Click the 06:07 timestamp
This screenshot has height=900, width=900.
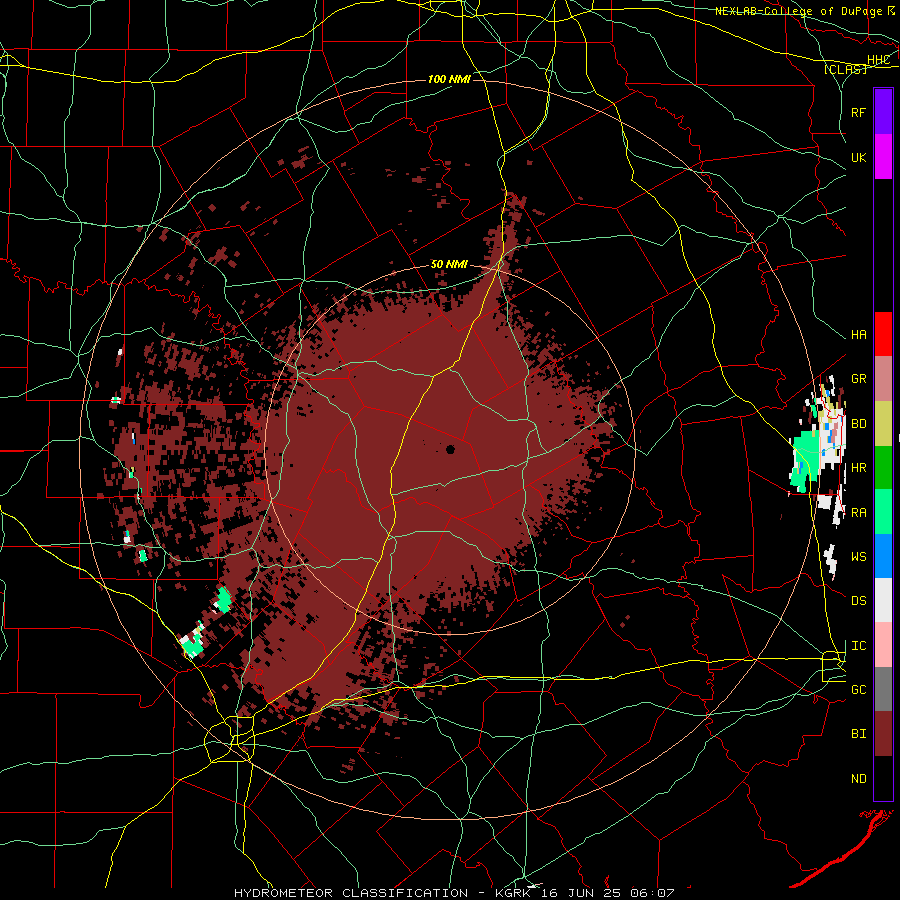[651, 893]
